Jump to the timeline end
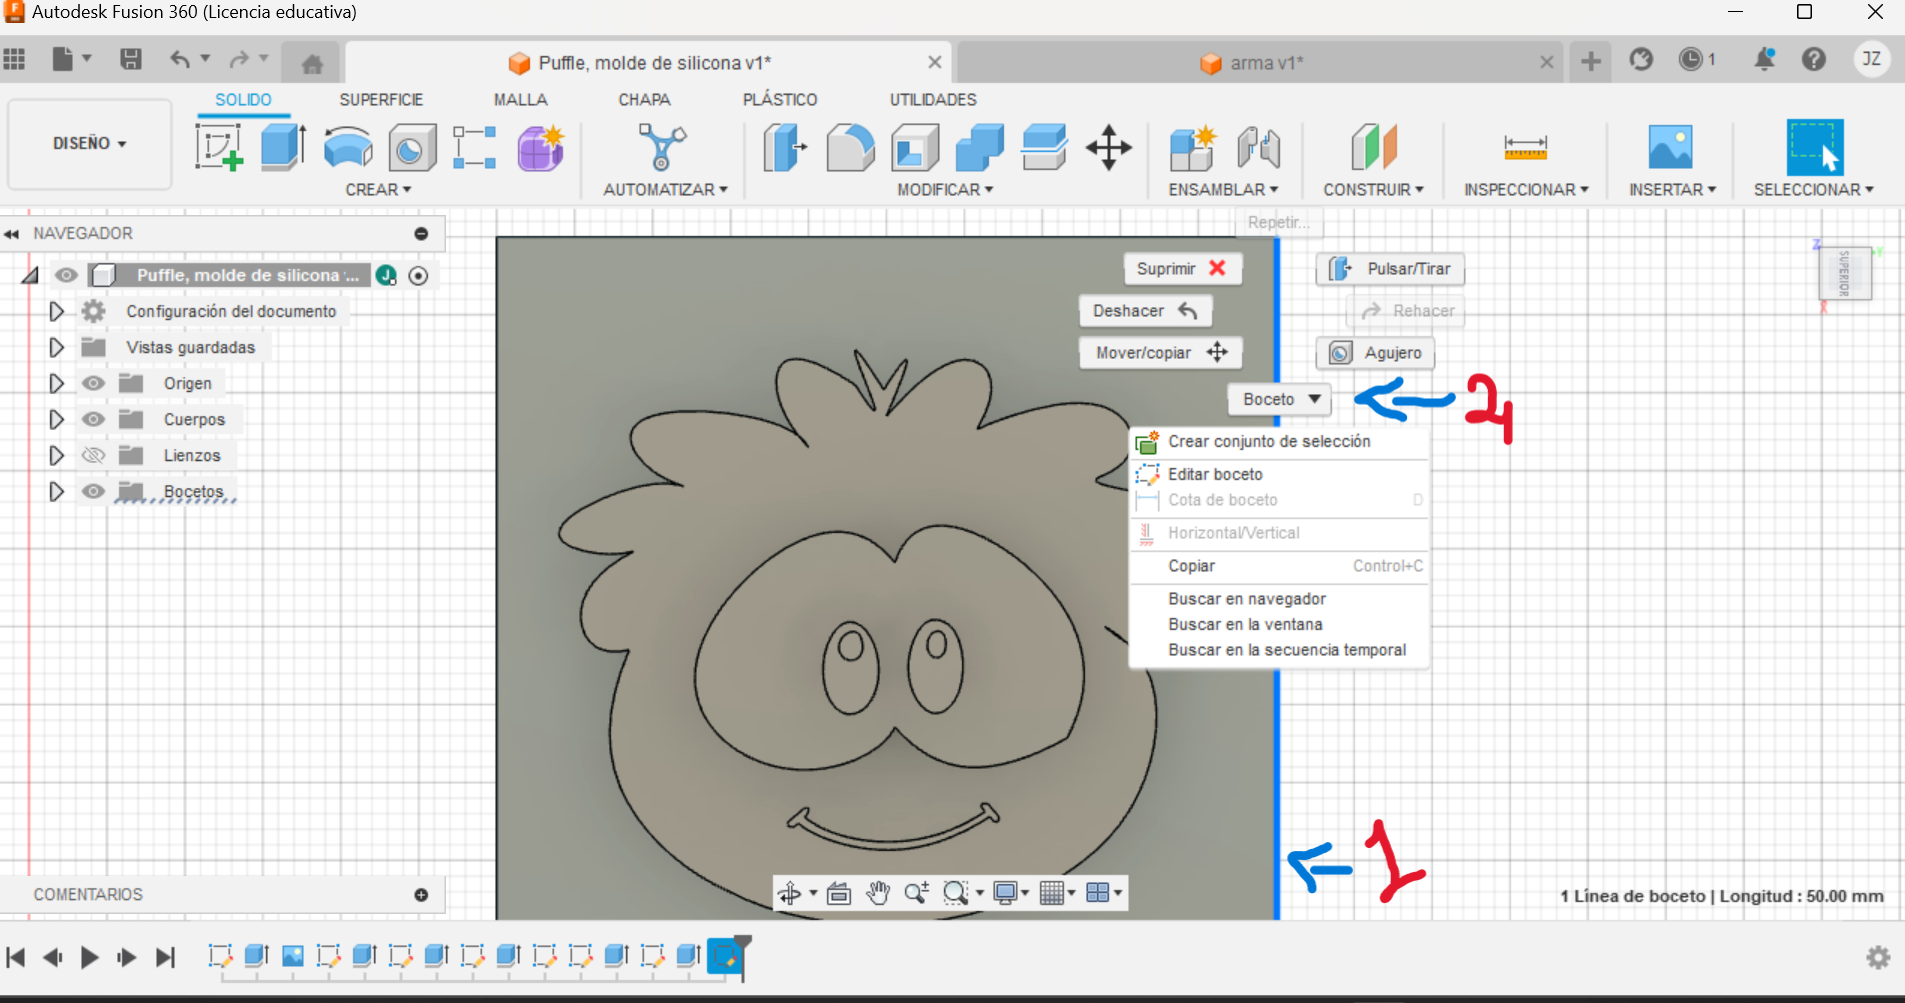This screenshot has width=1905, height=1003. tap(165, 958)
